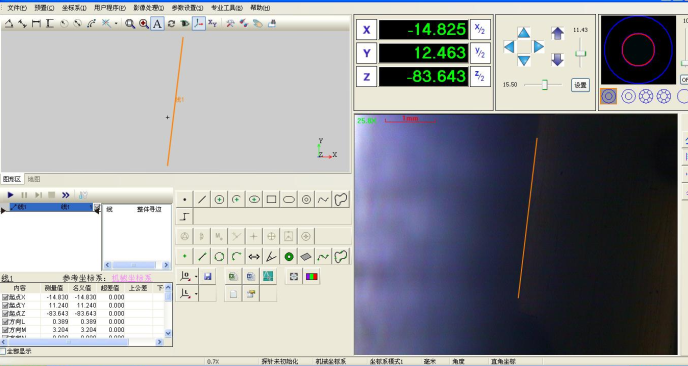Select the zoom magnifier tool in toolbar
The height and width of the screenshot is (366, 688).
(x=130, y=24)
